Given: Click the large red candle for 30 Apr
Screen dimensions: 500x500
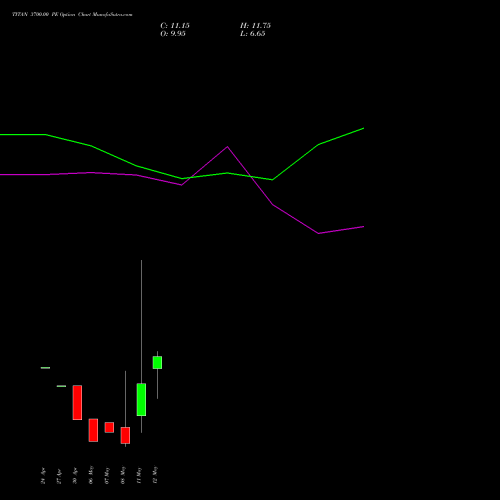Looking at the screenshot, I should [77, 402].
